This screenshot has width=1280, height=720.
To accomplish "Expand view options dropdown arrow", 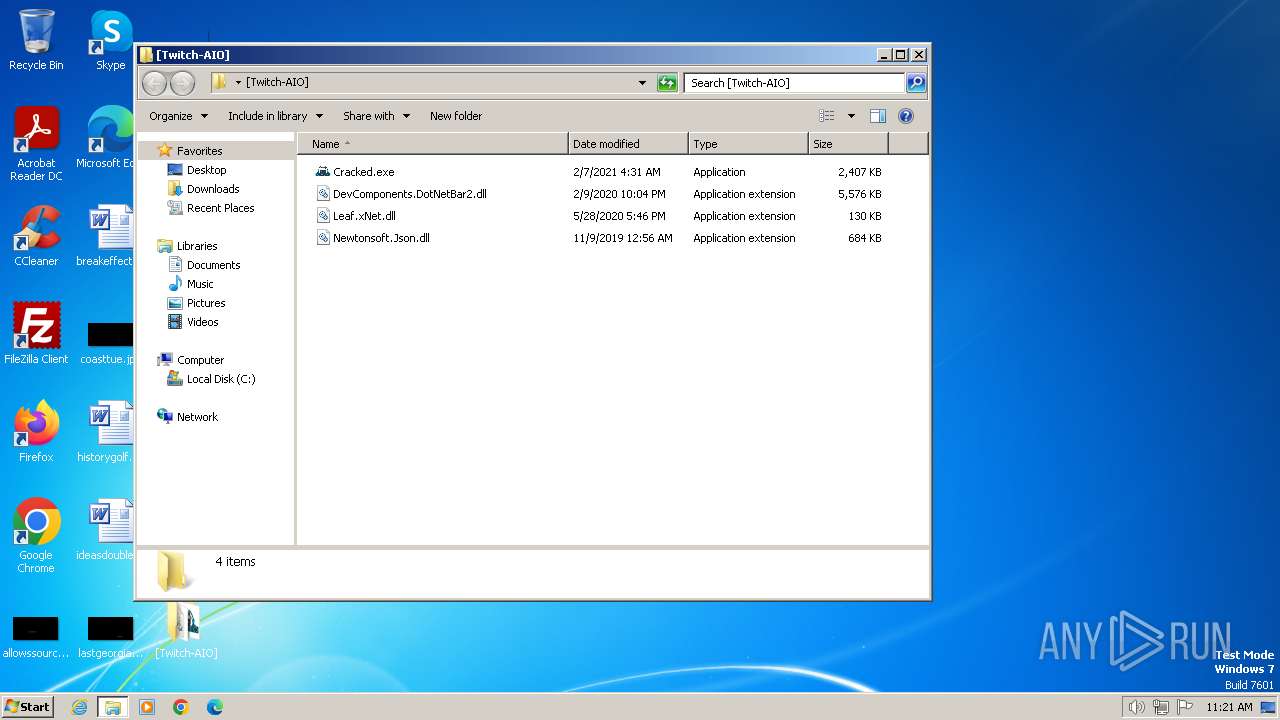I will (x=851, y=116).
